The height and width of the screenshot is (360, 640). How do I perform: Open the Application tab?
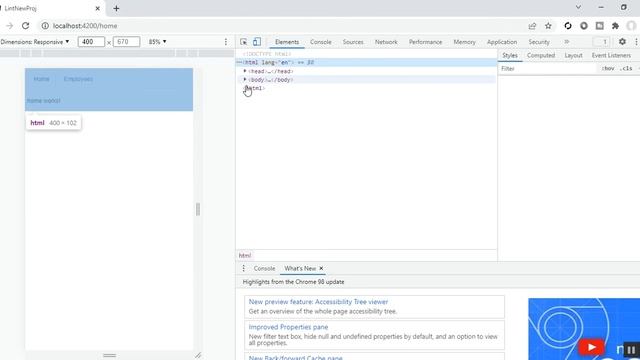[502, 42]
